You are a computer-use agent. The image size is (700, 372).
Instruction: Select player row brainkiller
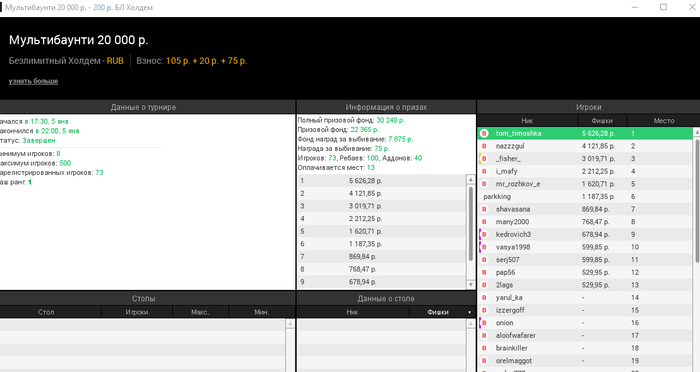click(x=585, y=348)
